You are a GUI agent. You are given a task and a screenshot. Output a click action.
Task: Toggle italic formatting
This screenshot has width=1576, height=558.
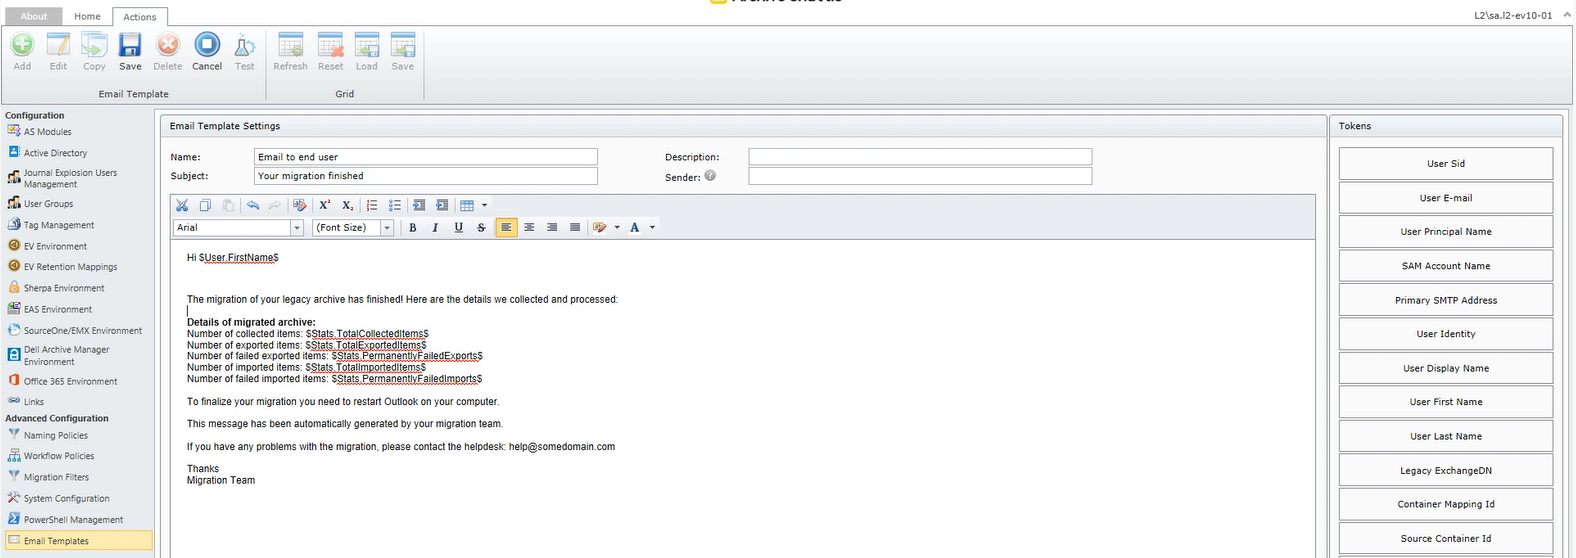[435, 228]
